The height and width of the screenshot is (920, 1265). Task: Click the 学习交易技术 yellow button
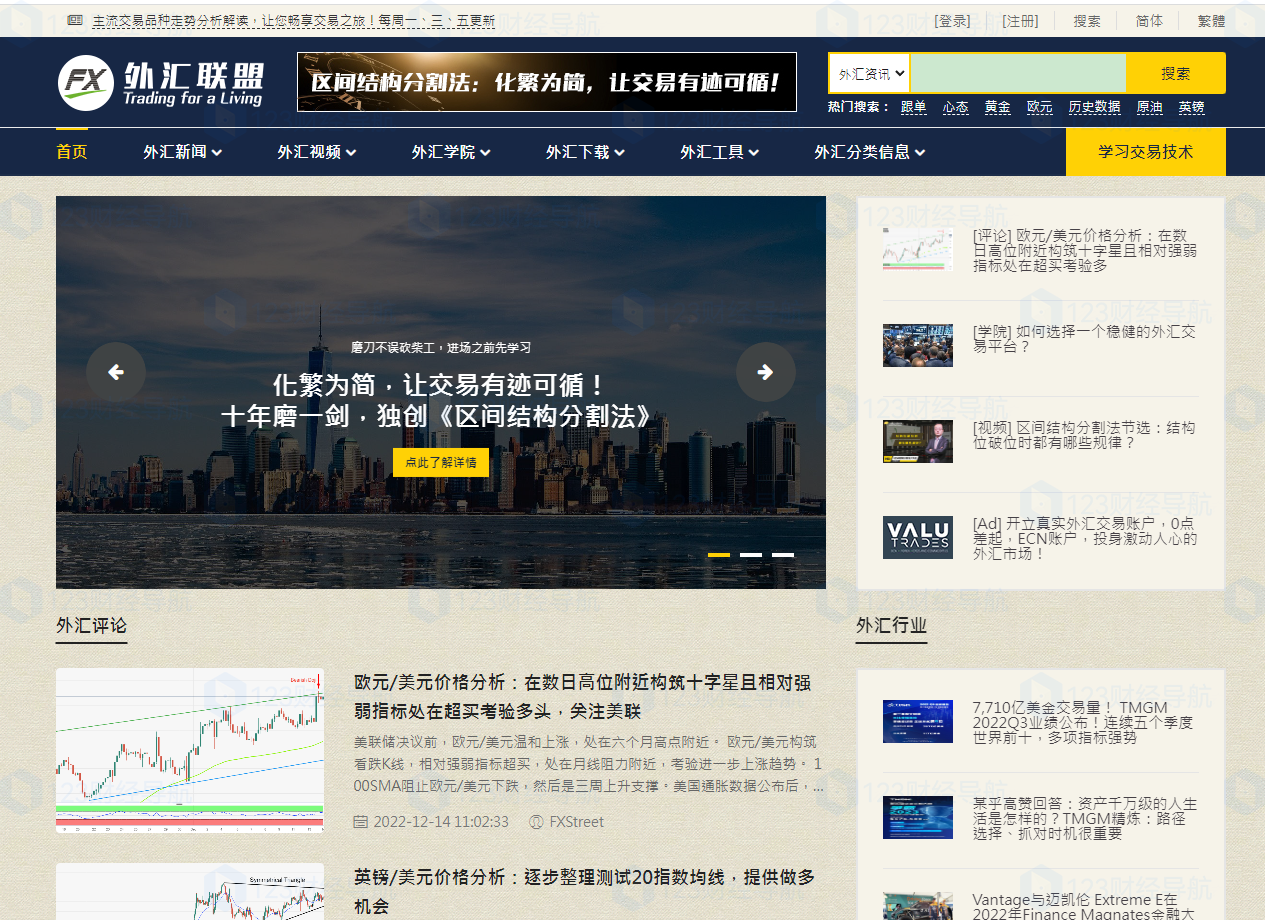pos(1145,152)
